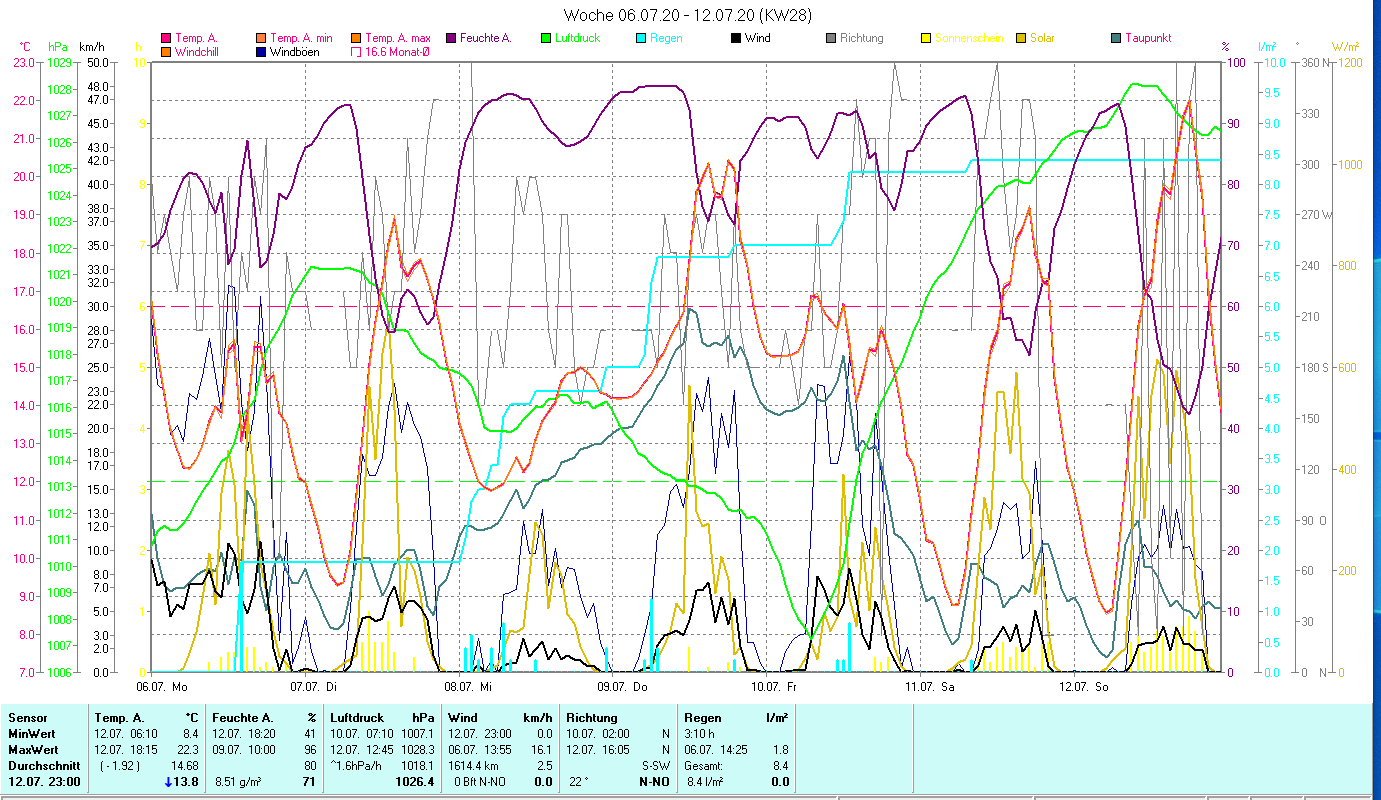Click the blue falling-temperature arrow beside 13.8

coord(169,782)
